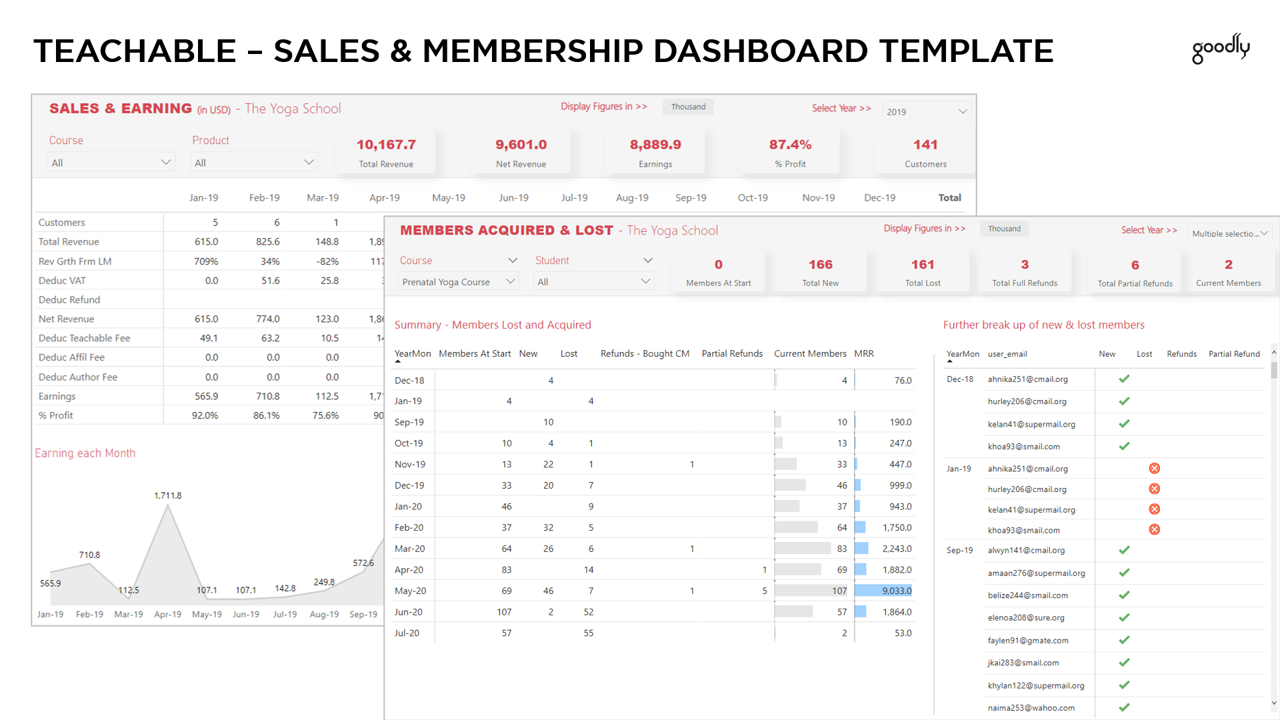This screenshot has width=1280, height=720.
Task: Click the Partial Refund header in break up table
Action: tap(1234, 354)
